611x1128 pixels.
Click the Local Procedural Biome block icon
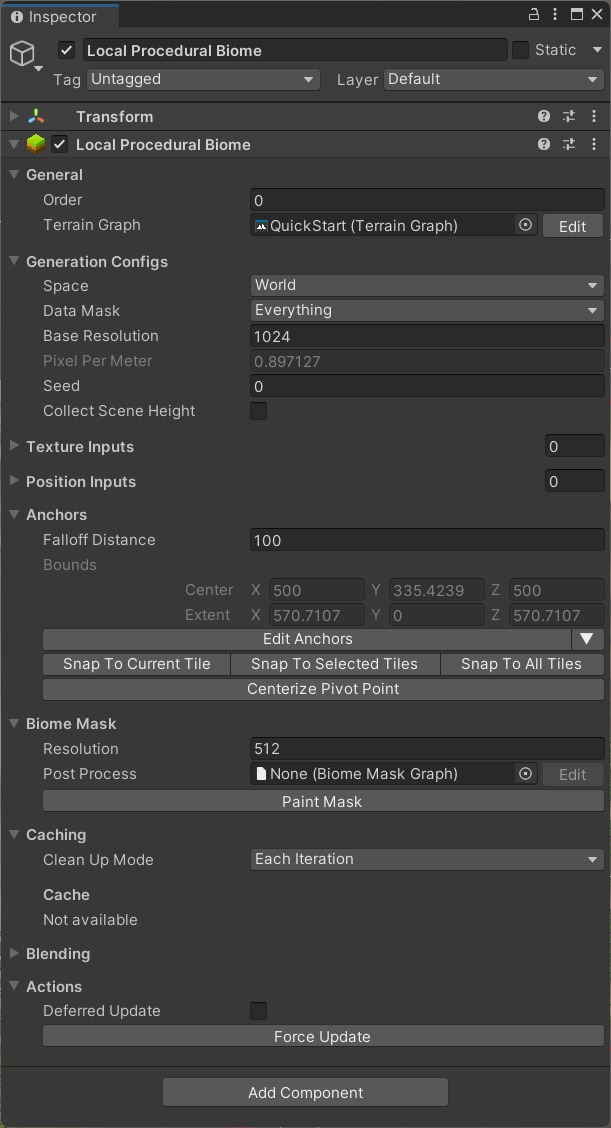[36, 144]
